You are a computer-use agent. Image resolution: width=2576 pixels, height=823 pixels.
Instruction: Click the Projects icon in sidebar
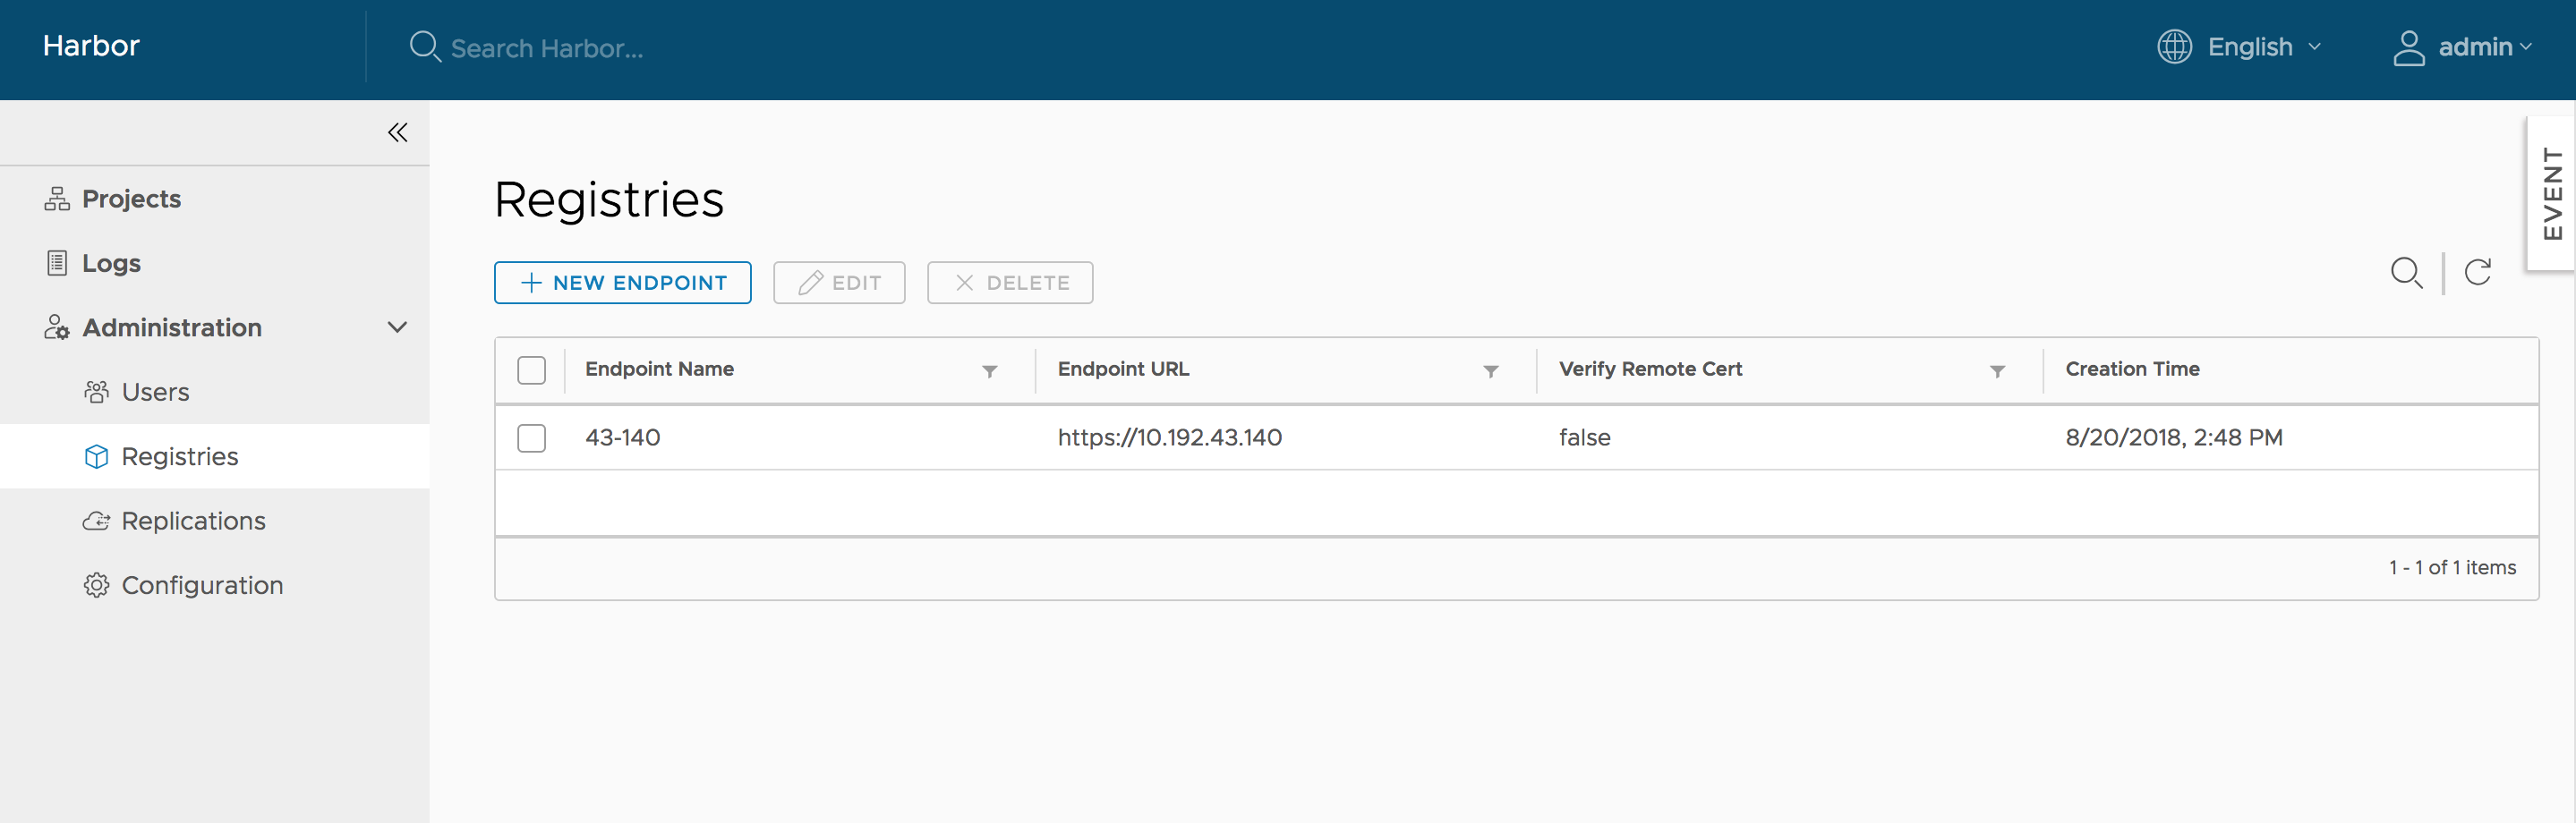click(x=57, y=199)
